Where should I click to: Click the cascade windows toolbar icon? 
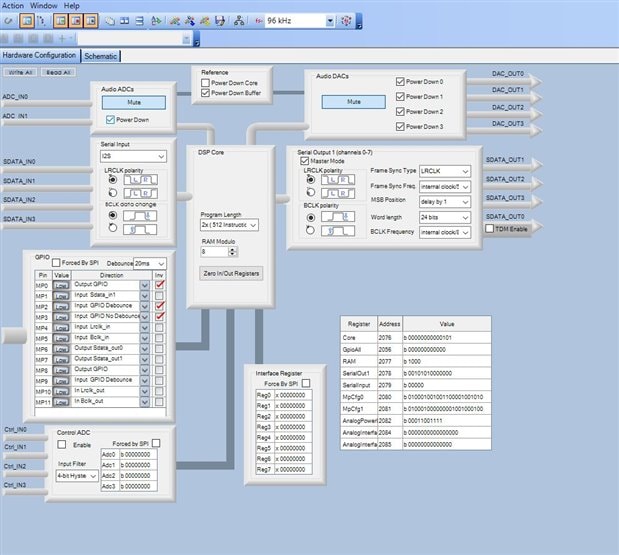(110, 21)
